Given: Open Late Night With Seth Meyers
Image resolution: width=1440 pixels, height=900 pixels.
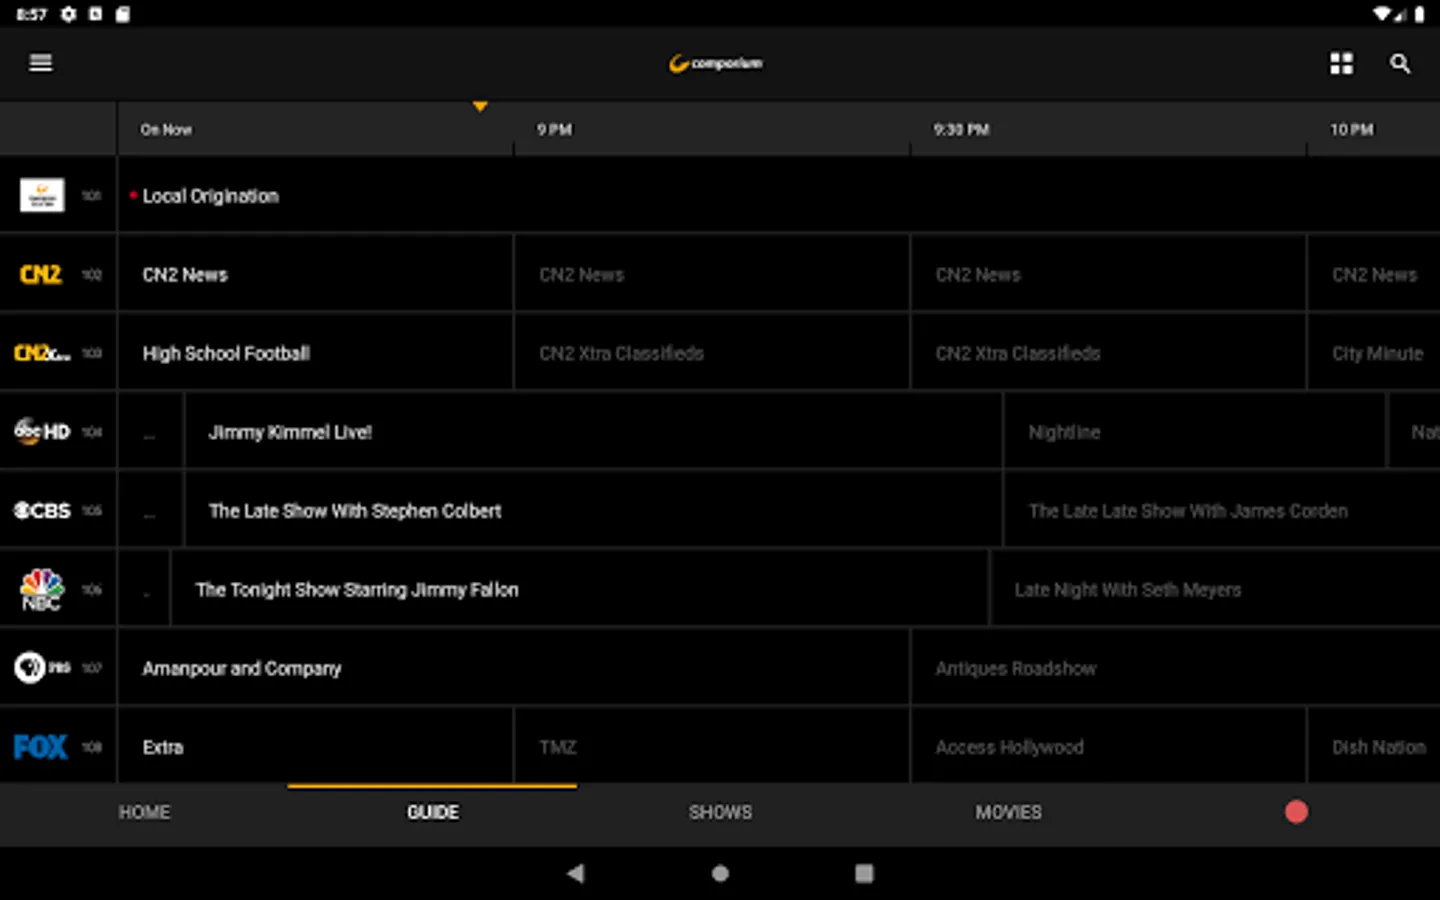Looking at the screenshot, I should tap(1215, 589).
